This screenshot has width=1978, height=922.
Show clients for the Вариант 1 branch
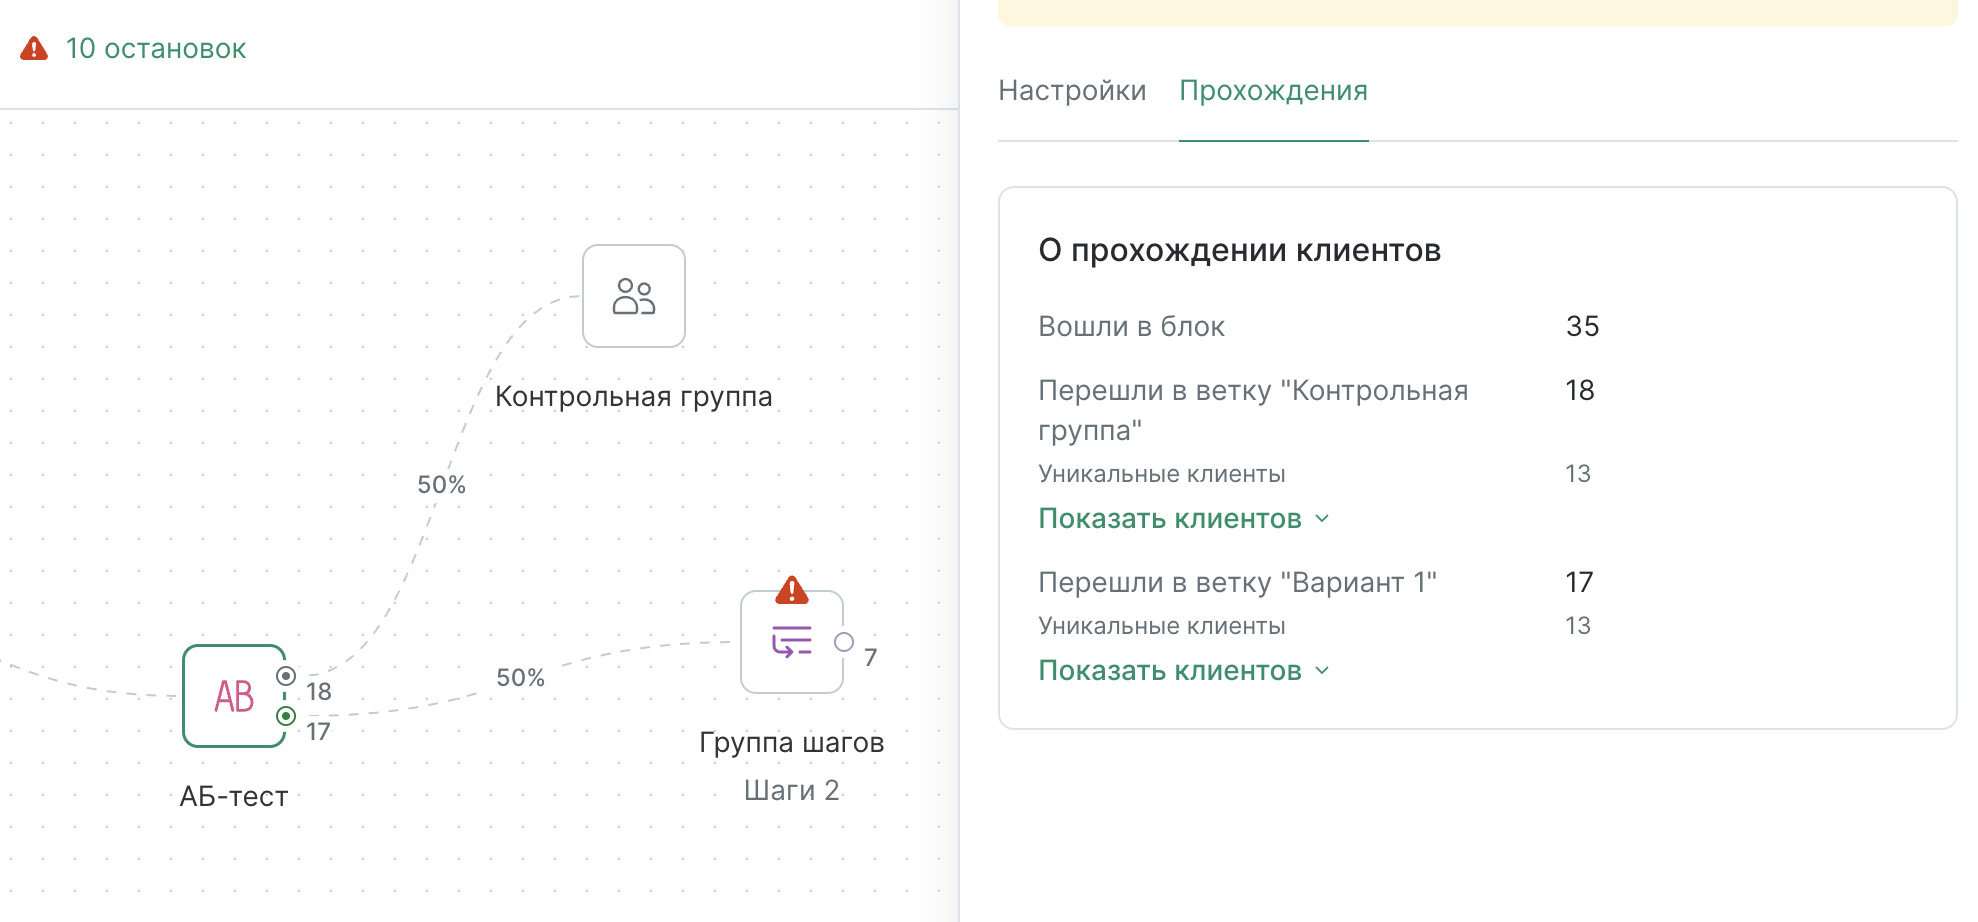(x=1169, y=671)
